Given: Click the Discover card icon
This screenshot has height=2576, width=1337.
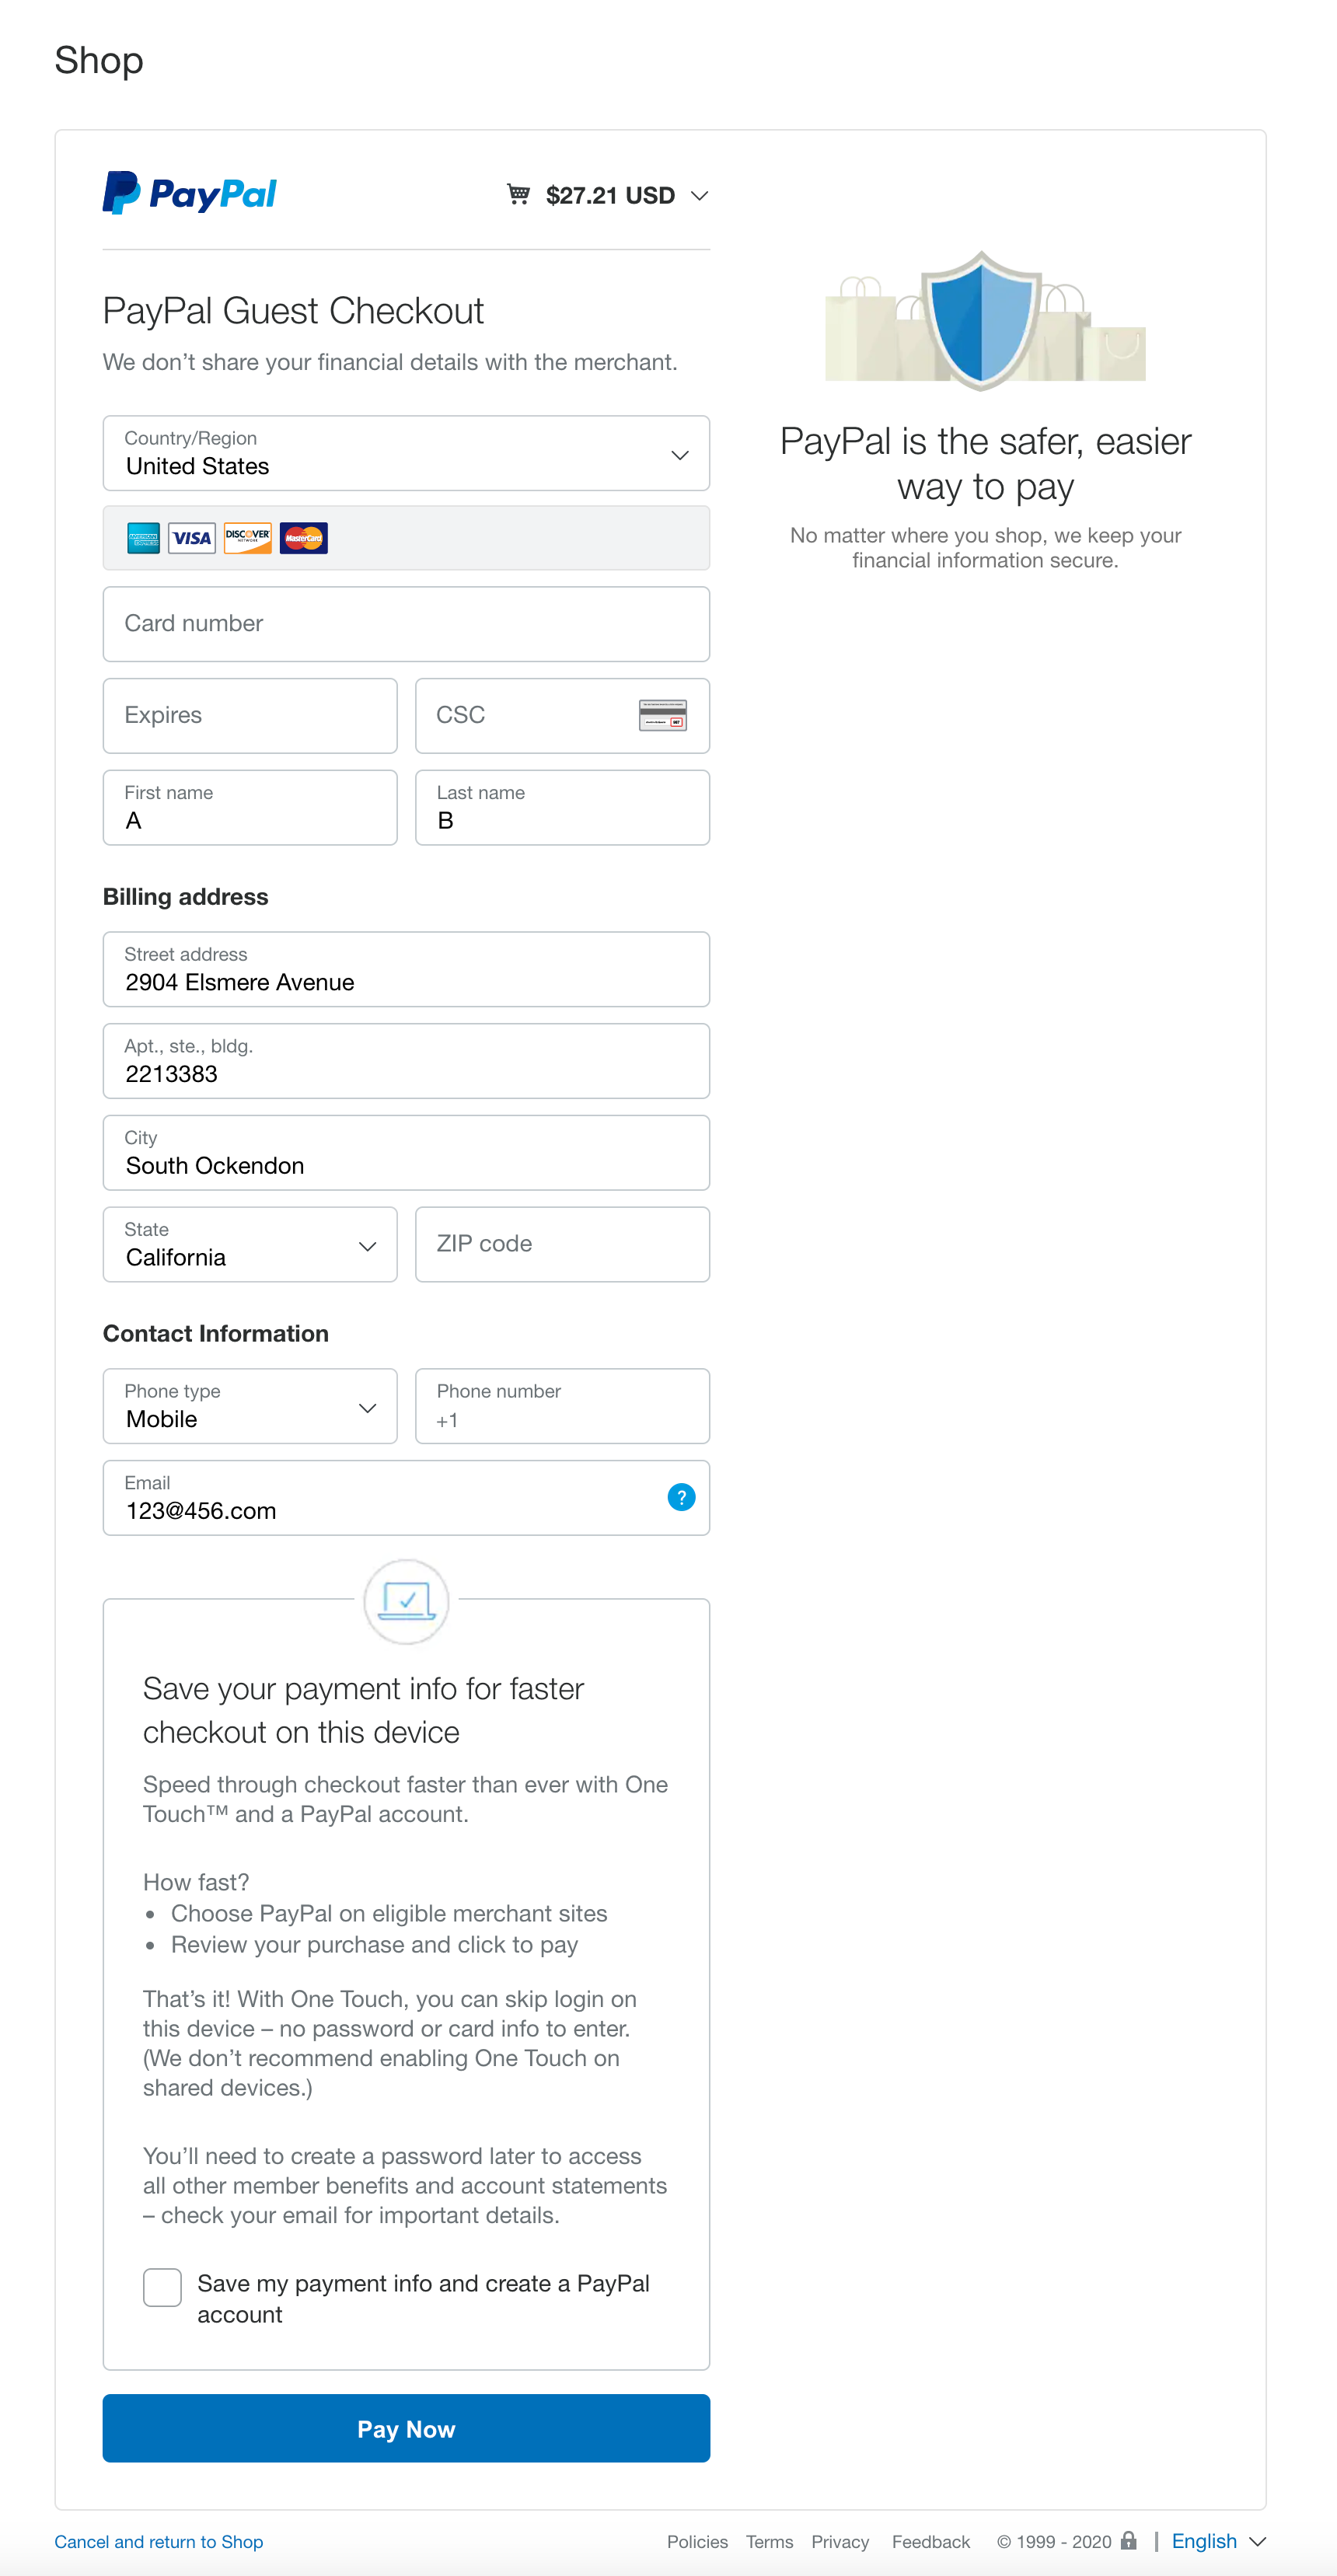Looking at the screenshot, I should (x=247, y=538).
